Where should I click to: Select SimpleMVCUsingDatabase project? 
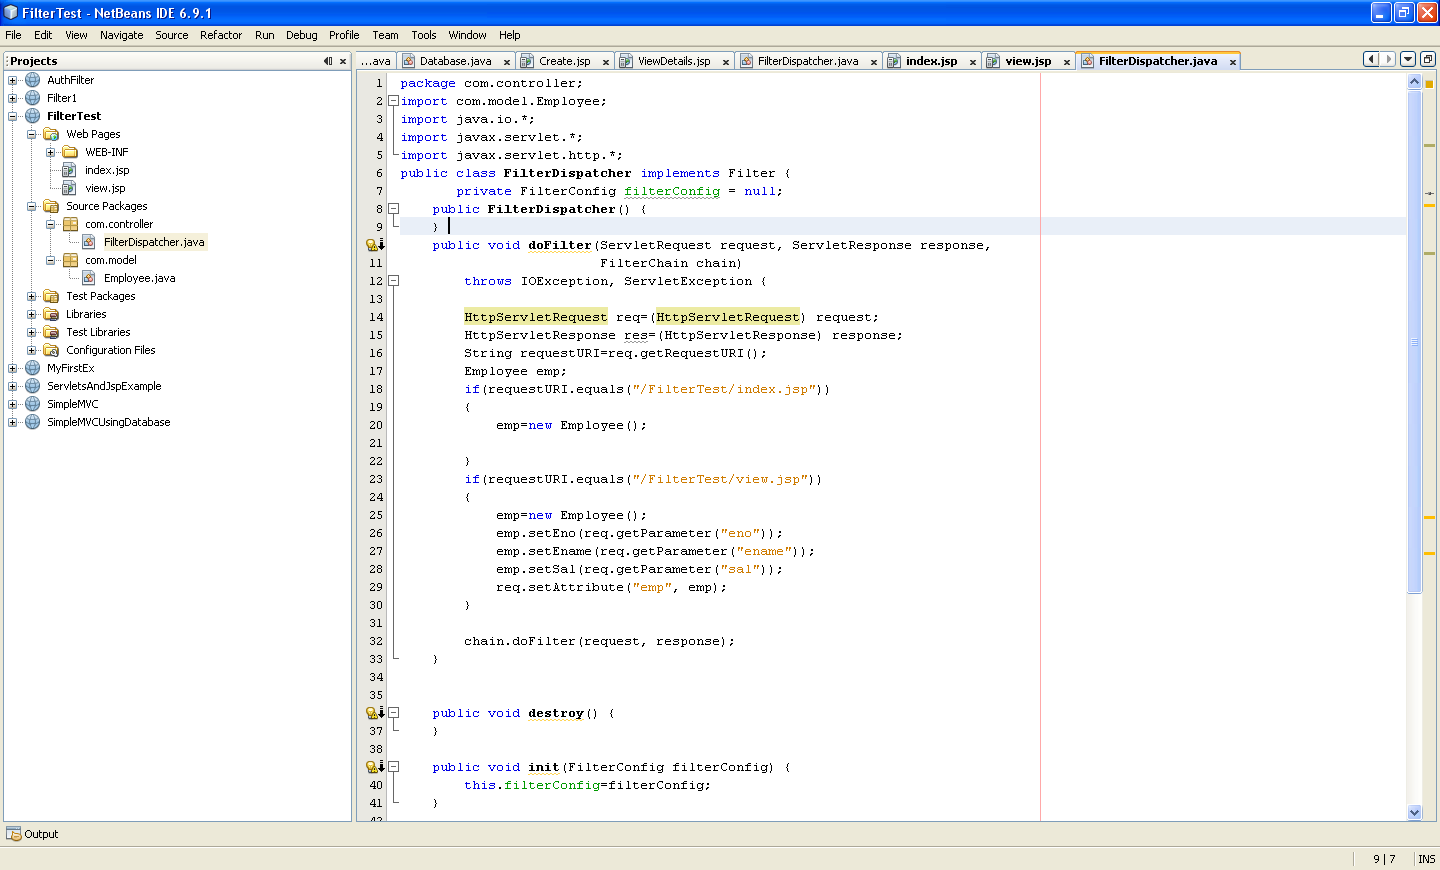tap(108, 422)
